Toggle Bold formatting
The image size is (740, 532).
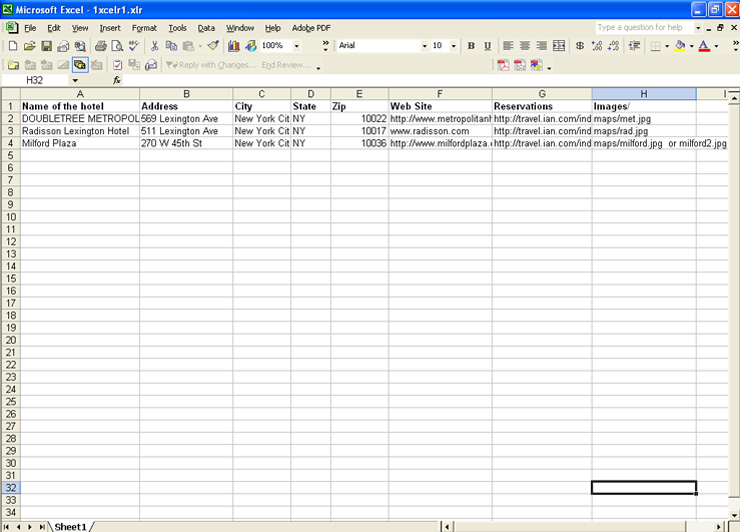471,46
